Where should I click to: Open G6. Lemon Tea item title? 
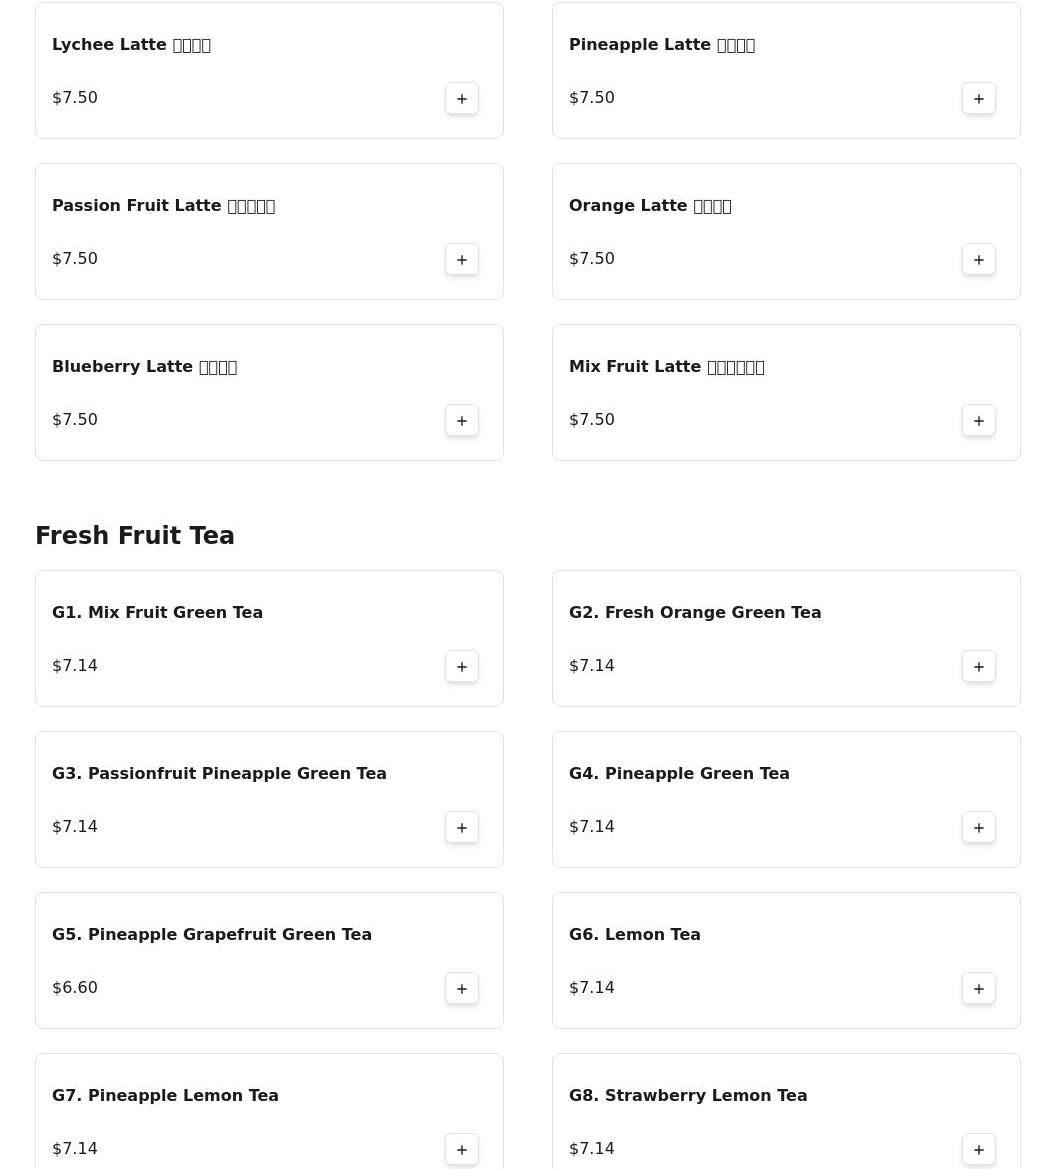click(635, 935)
